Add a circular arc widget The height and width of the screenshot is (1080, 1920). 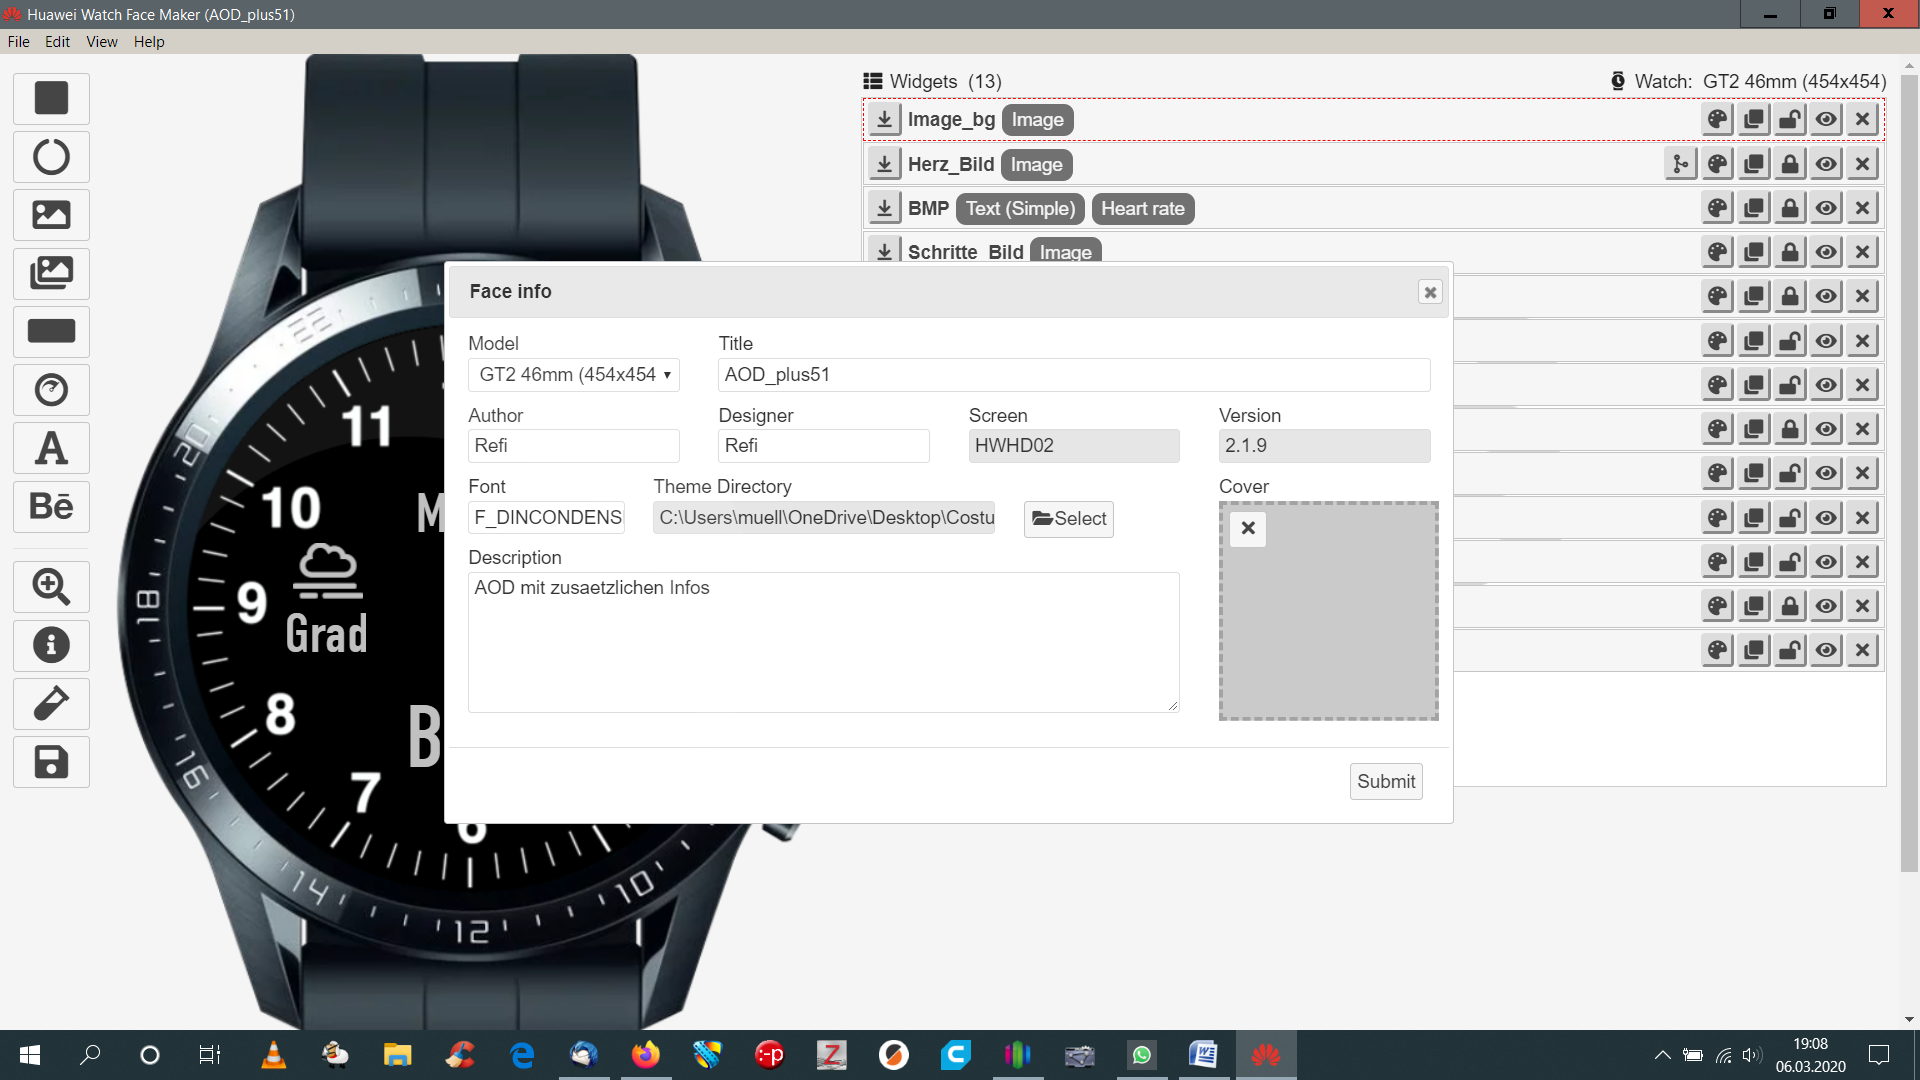51,157
